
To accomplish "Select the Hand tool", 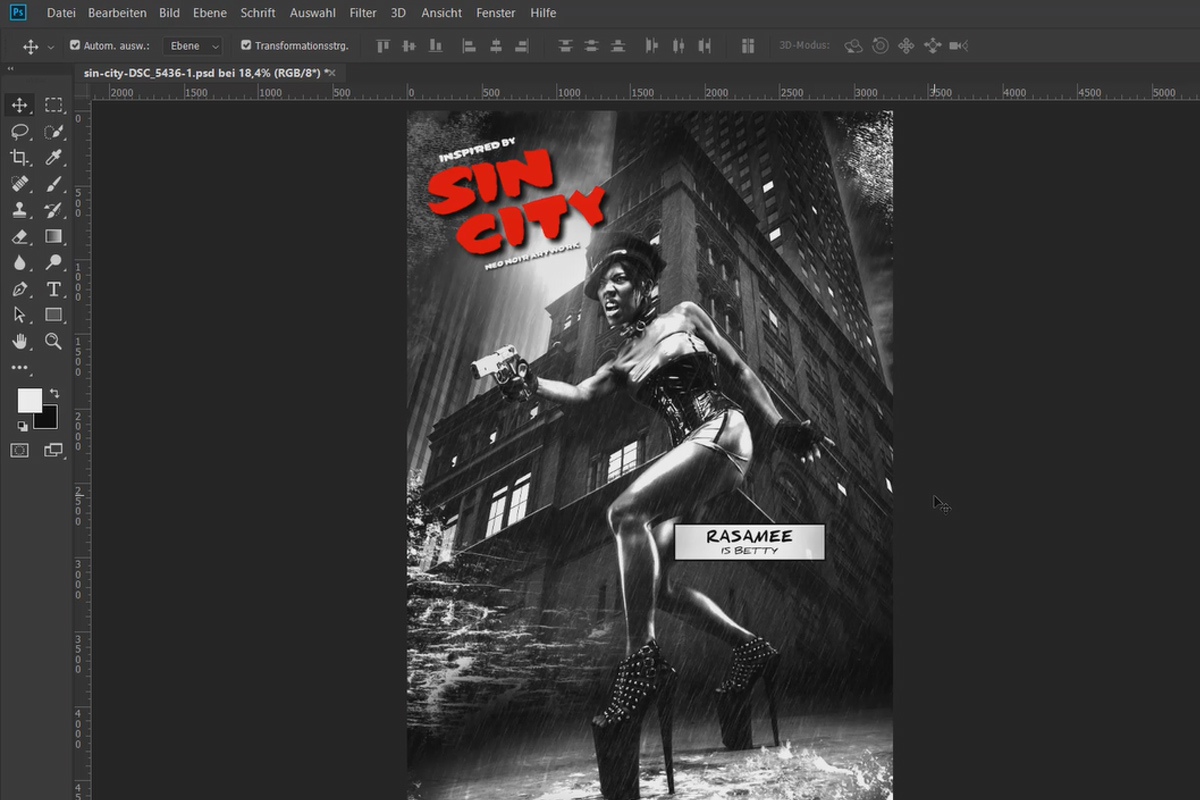I will tap(19, 341).
